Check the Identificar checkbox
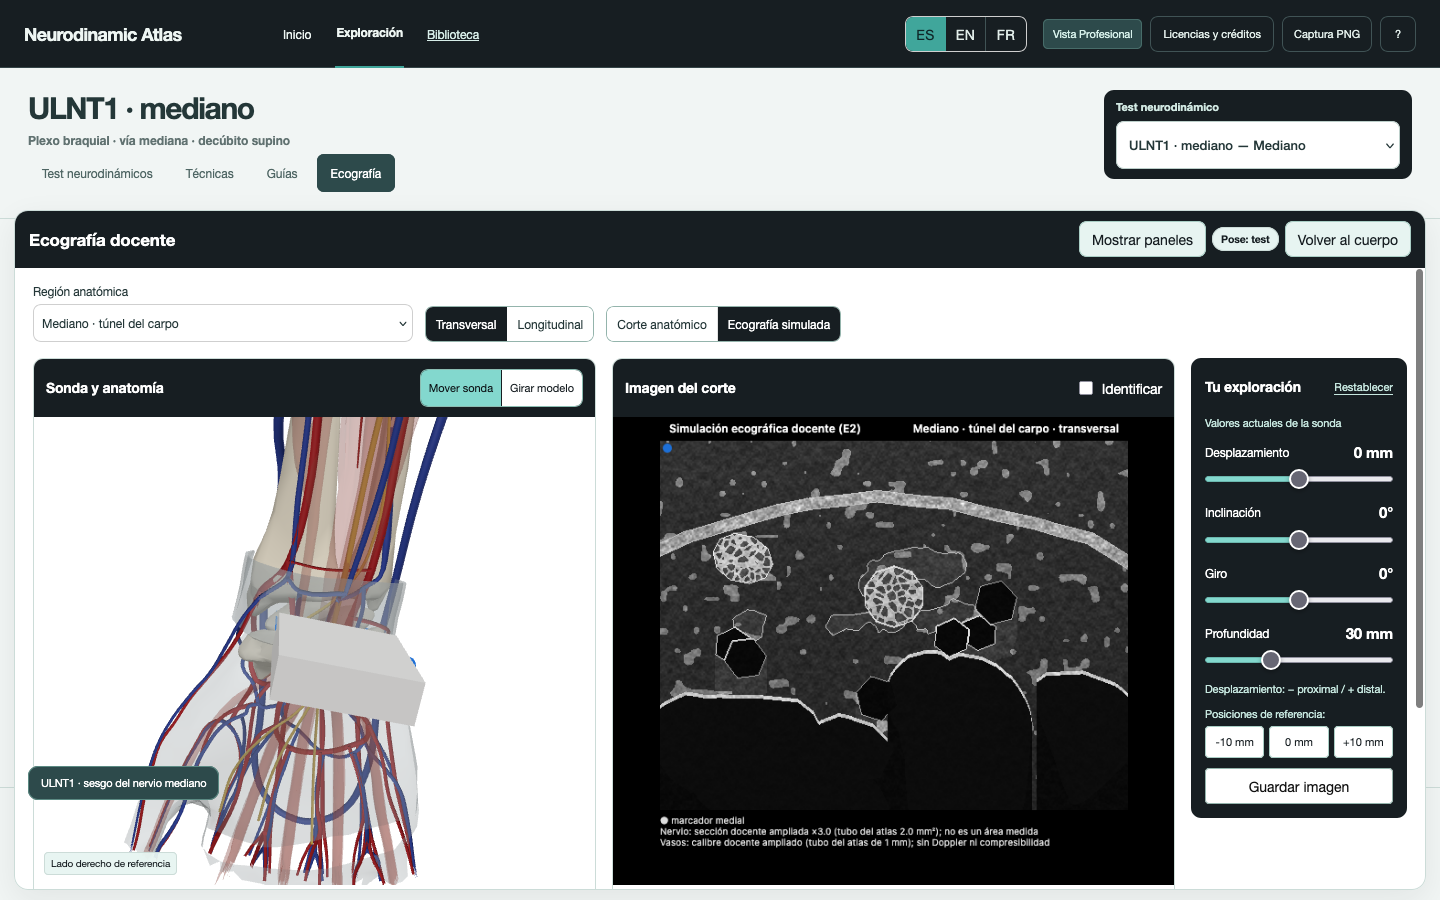Screen dimensions: 1440x900 1086,388
